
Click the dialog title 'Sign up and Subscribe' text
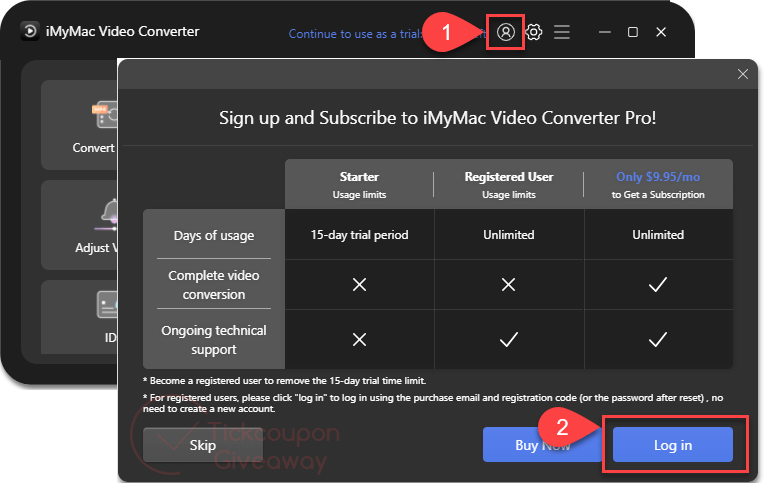coord(438,118)
